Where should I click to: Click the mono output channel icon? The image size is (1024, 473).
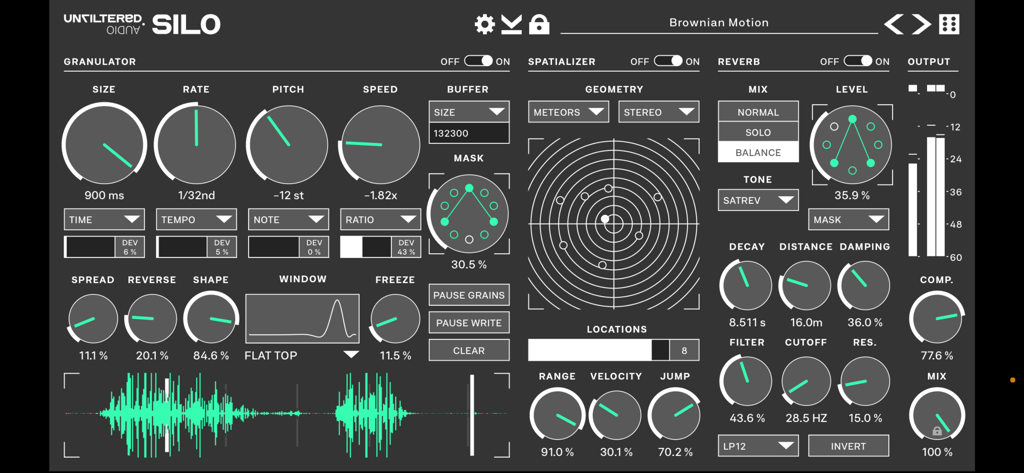click(x=913, y=89)
